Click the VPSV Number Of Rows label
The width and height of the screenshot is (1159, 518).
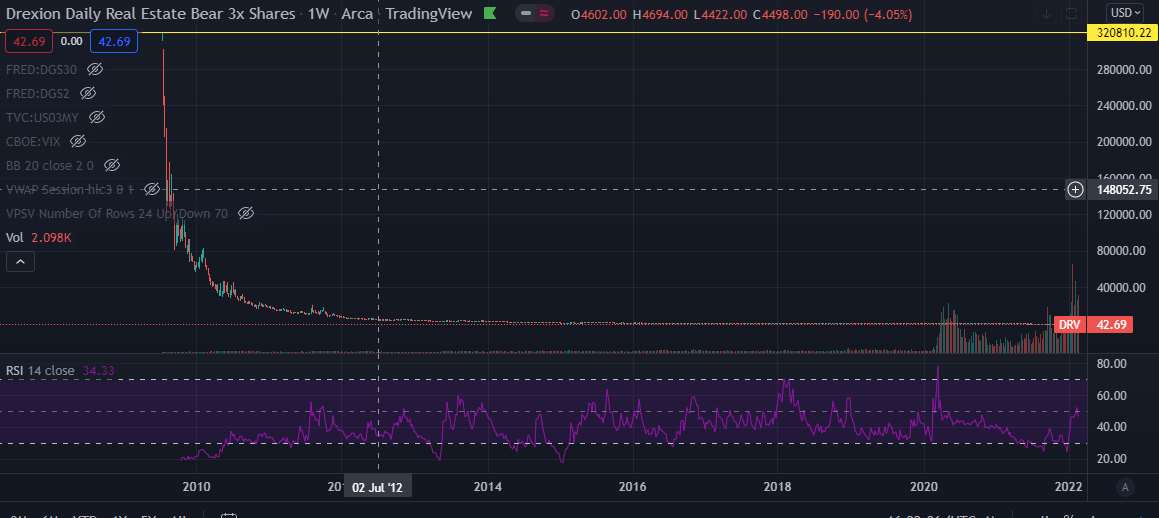[x=118, y=214]
